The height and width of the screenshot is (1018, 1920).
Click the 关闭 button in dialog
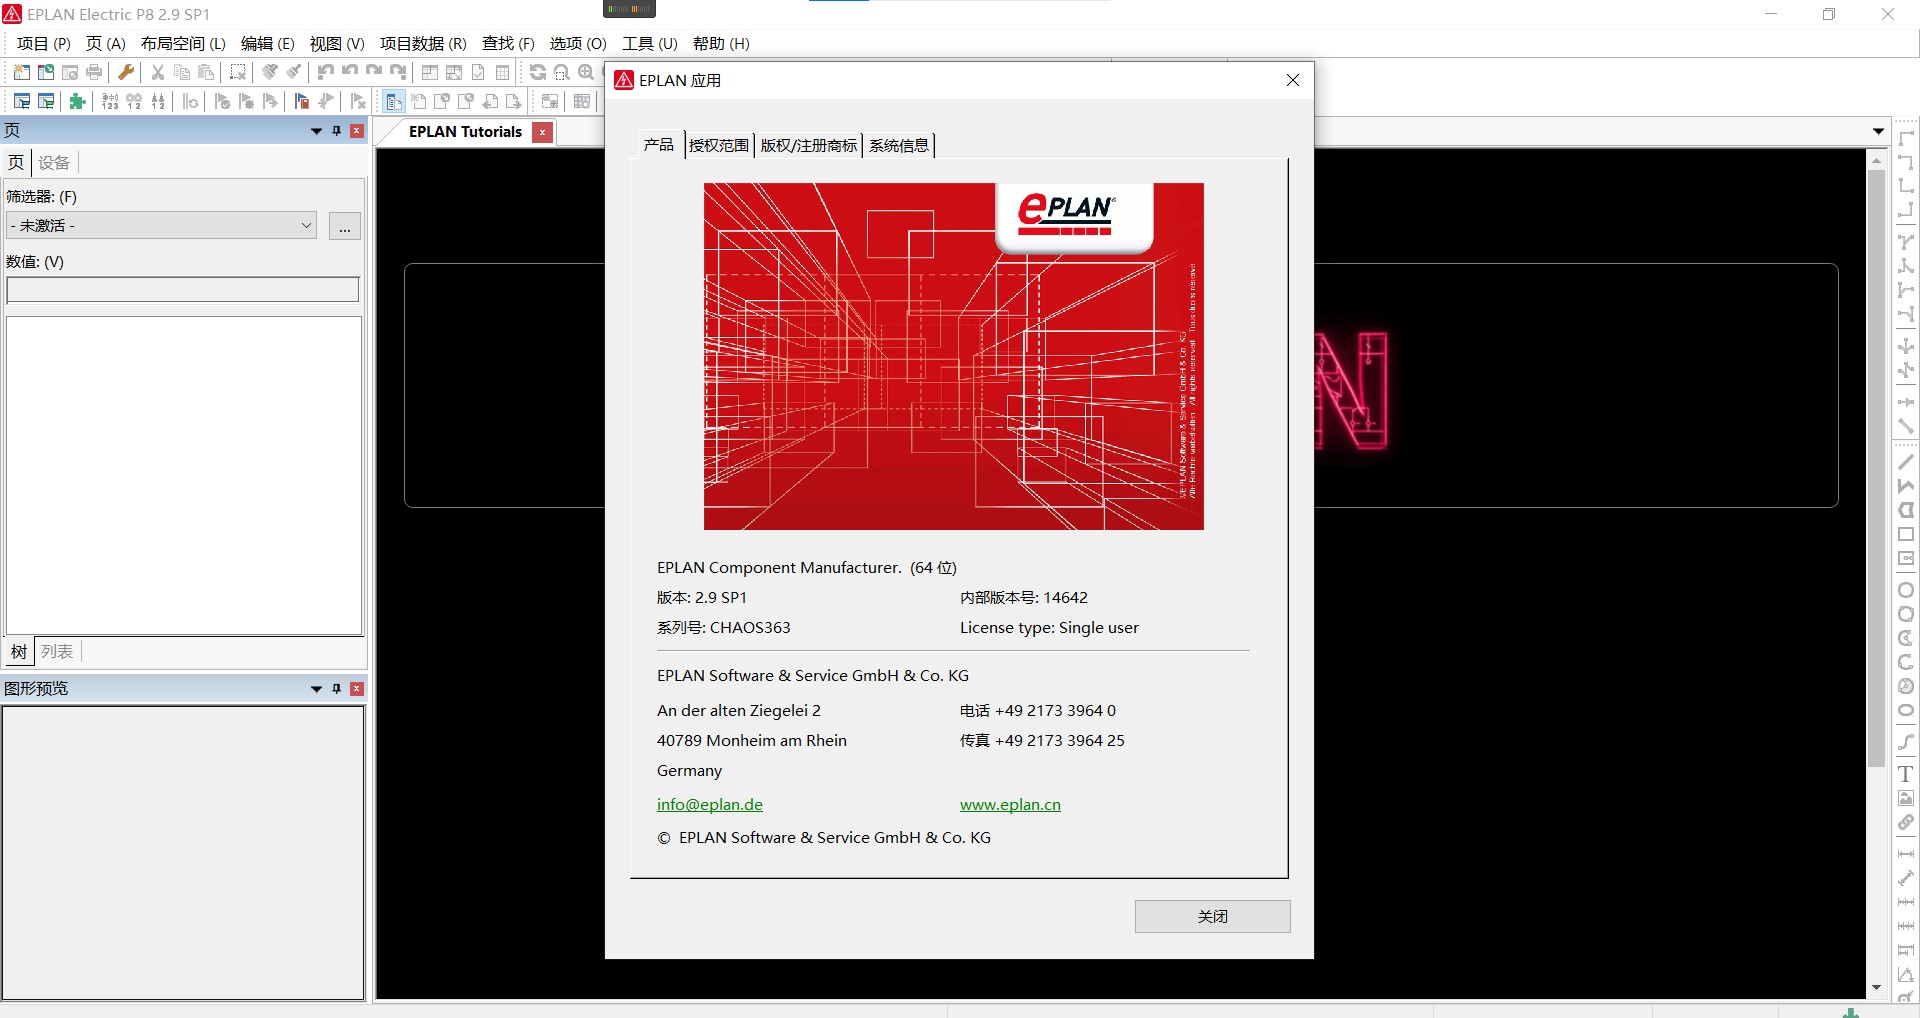coord(1212,916)
